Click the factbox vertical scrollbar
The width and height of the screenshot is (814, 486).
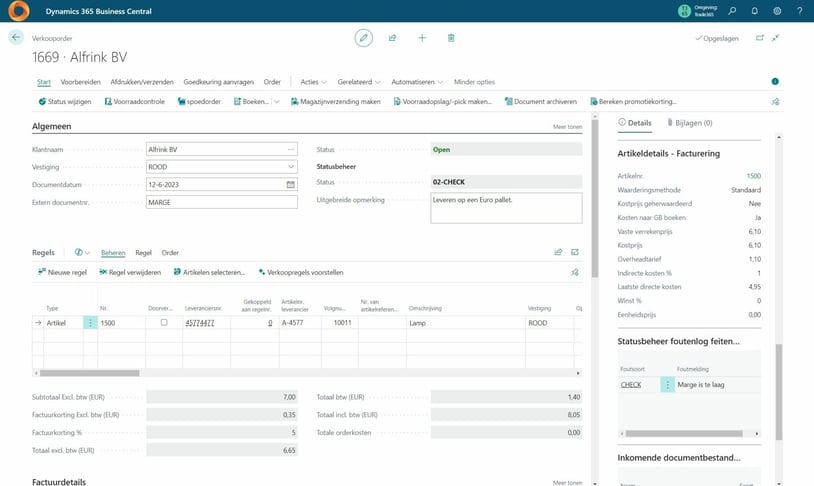(x=779, y=392)
